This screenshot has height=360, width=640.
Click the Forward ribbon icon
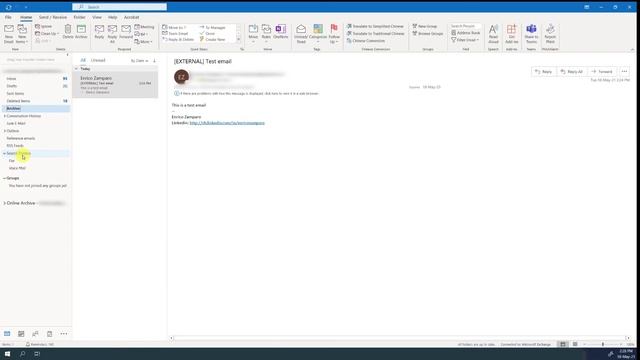[126, 32]
